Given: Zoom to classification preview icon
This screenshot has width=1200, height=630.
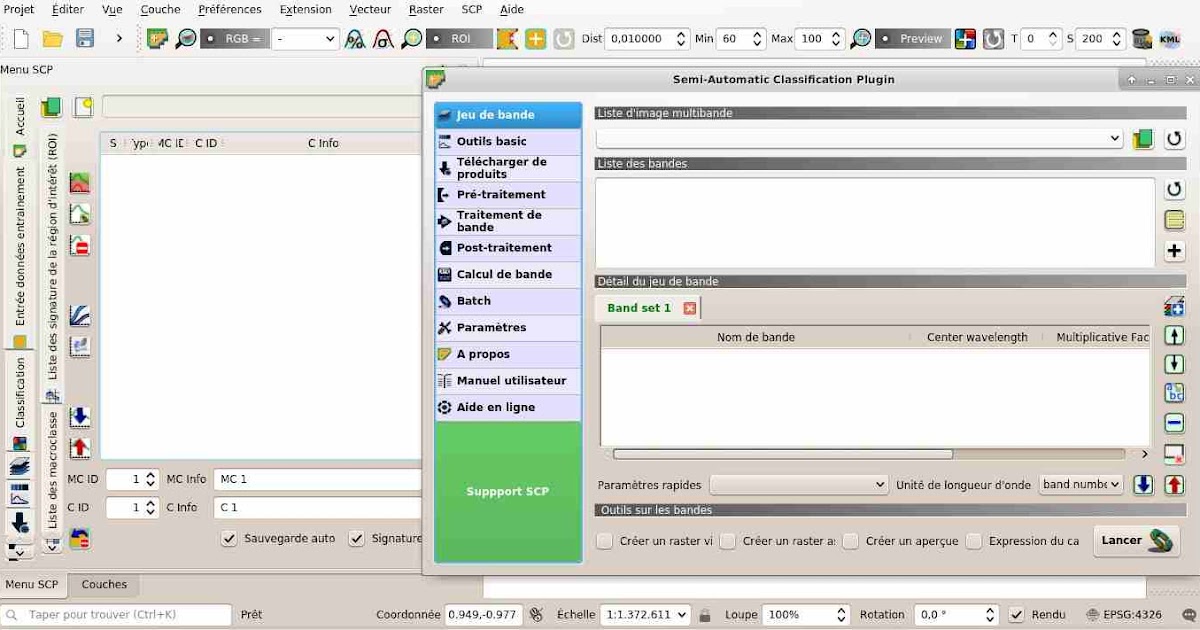Looking at the screenshot, I should coord(861,39).
